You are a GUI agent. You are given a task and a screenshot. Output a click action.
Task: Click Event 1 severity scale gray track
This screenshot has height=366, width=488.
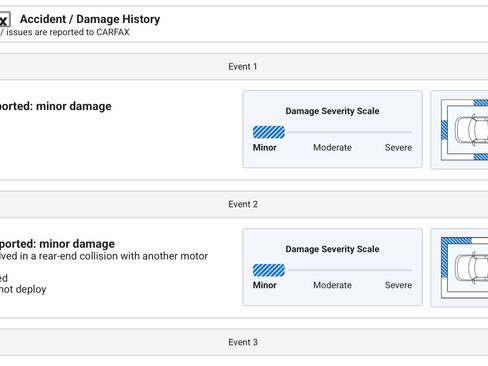coord(350,132)
